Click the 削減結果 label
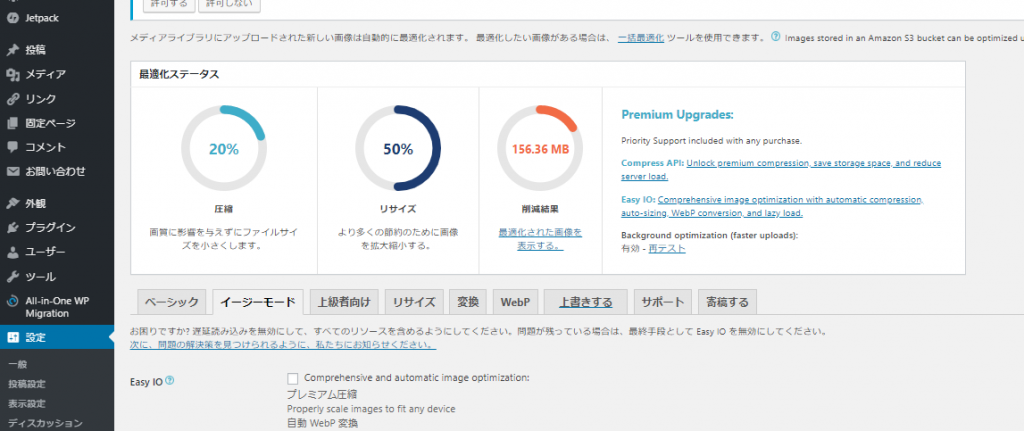1024x431 pixels. click(540, 210)
